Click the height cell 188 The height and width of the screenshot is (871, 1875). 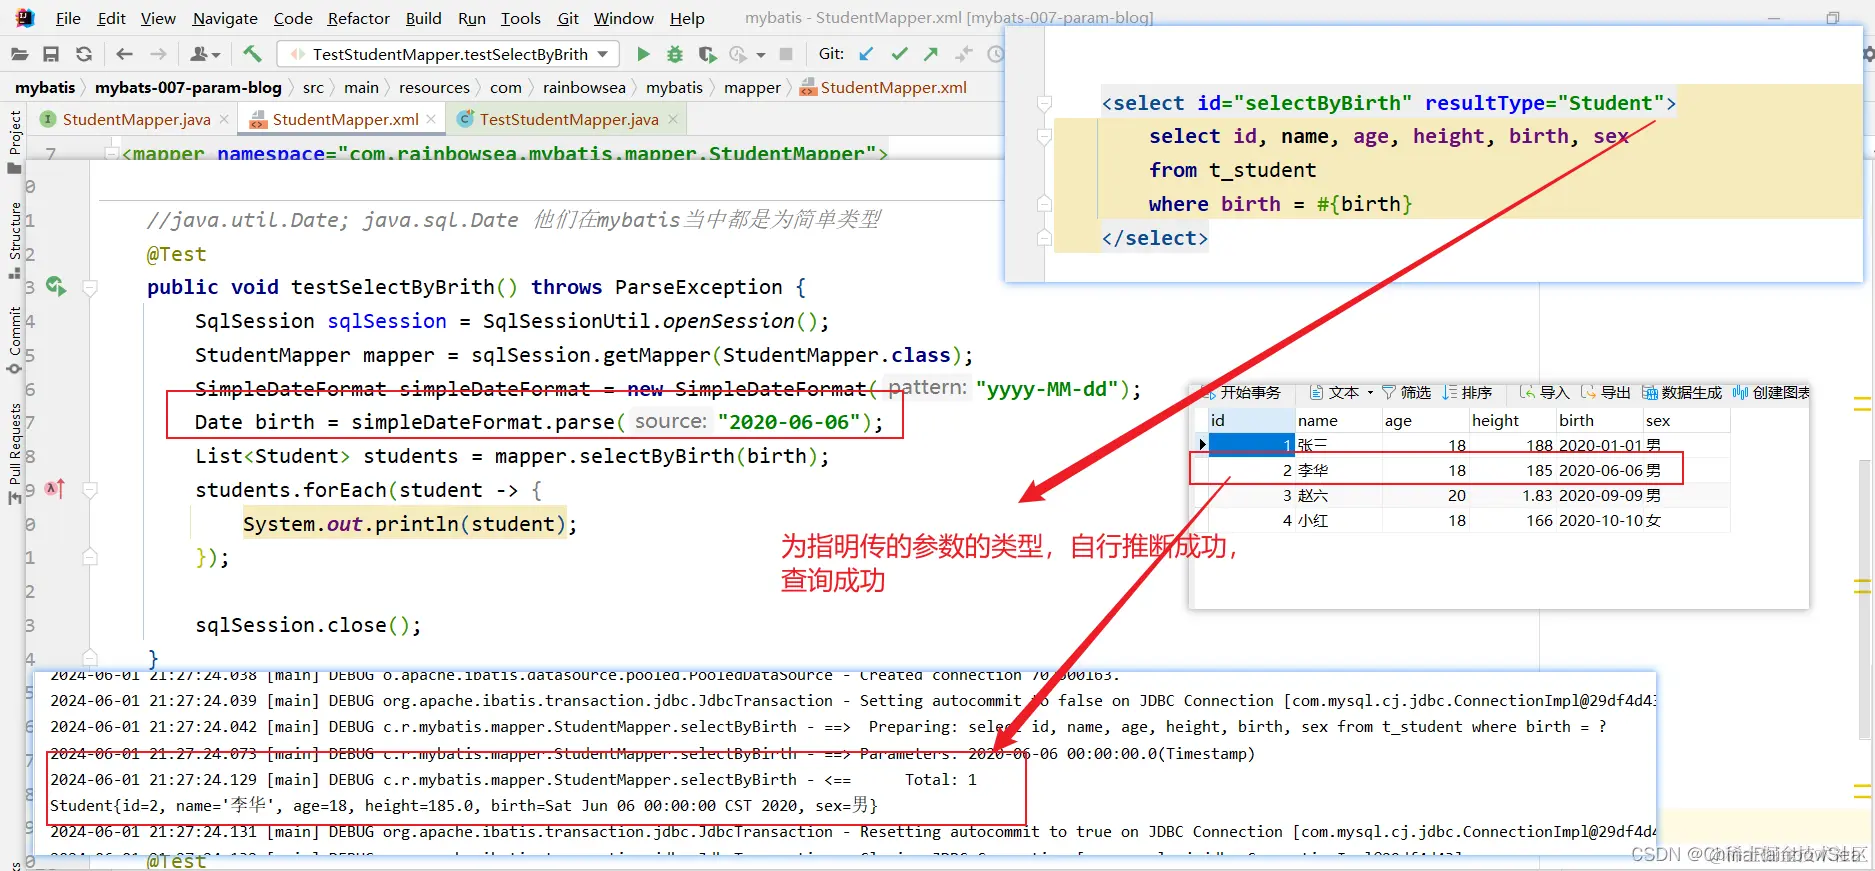1512,445
